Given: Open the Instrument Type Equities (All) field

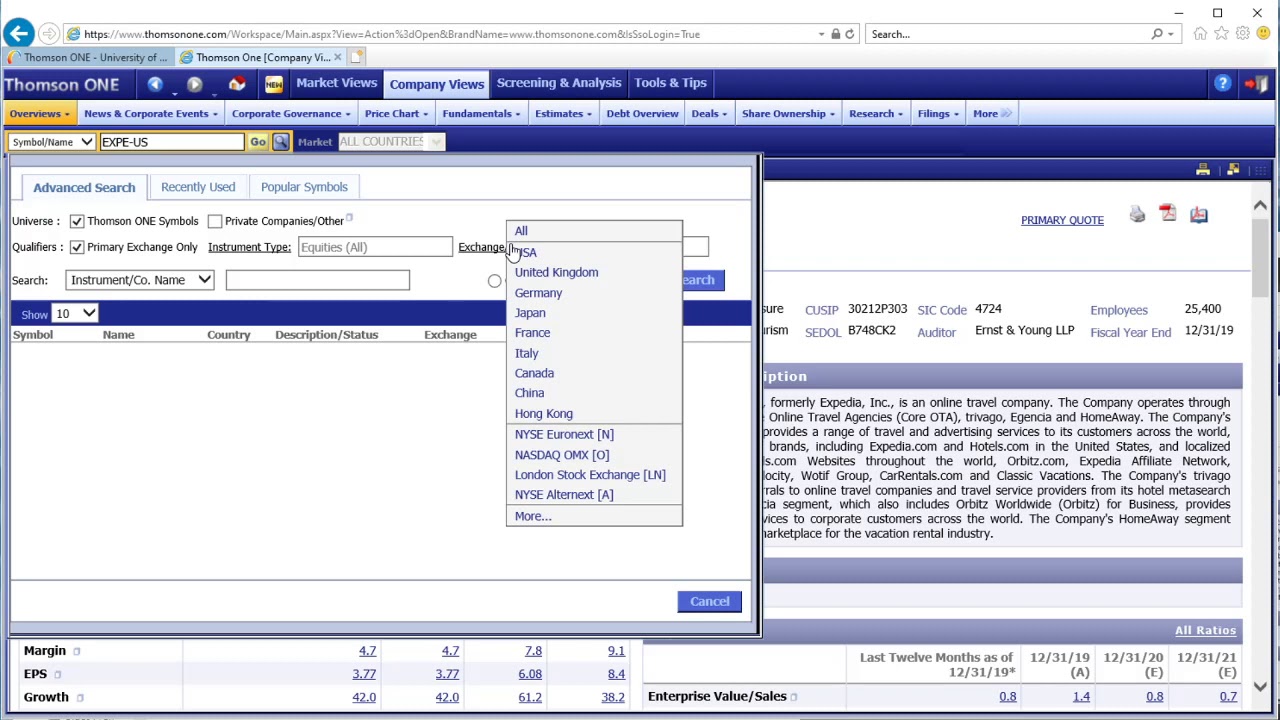Looking at the screenshot, I should (375, 247).
